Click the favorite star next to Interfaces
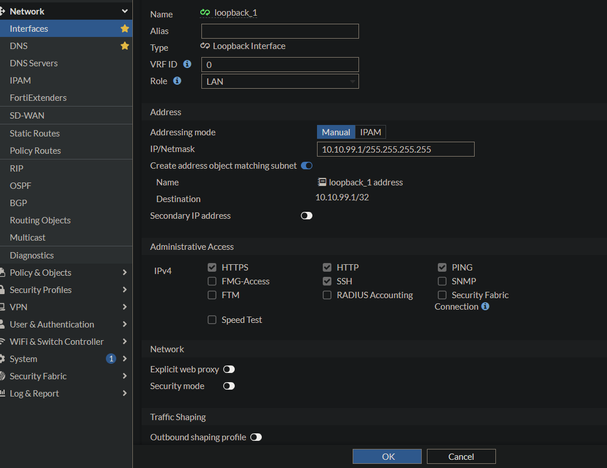The image size is (607, 468). tap(124, 29)
